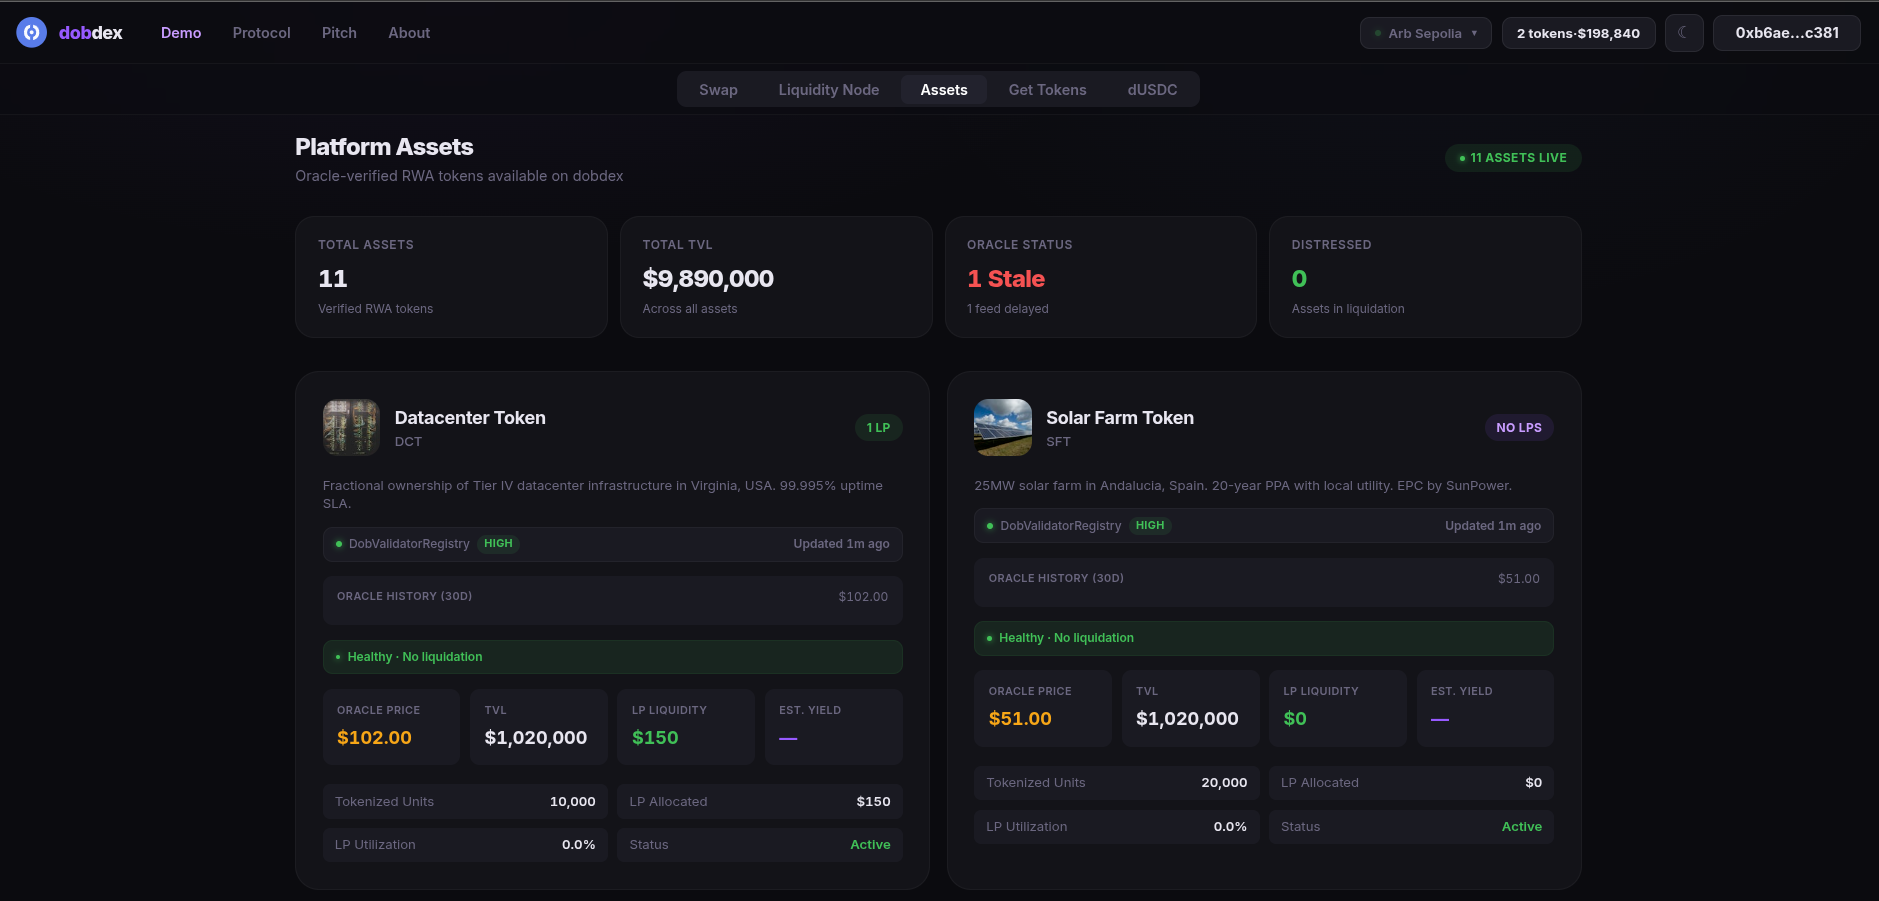This screenshot has height=901, width=1879.
Task: Select the Get Tokens tab
Action: pyautogui.click(x=1047, y=90)
